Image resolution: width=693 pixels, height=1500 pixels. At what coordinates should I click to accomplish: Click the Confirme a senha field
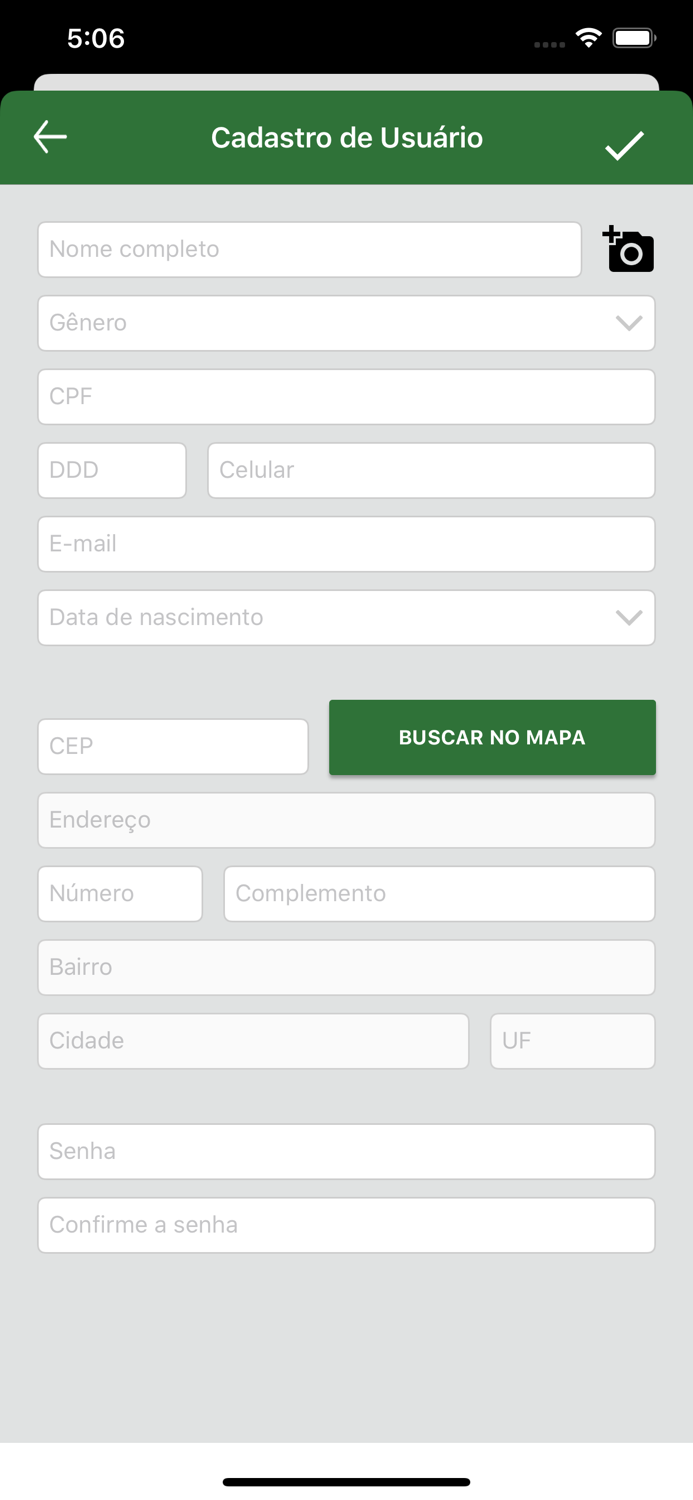(x=346, y=1225)
